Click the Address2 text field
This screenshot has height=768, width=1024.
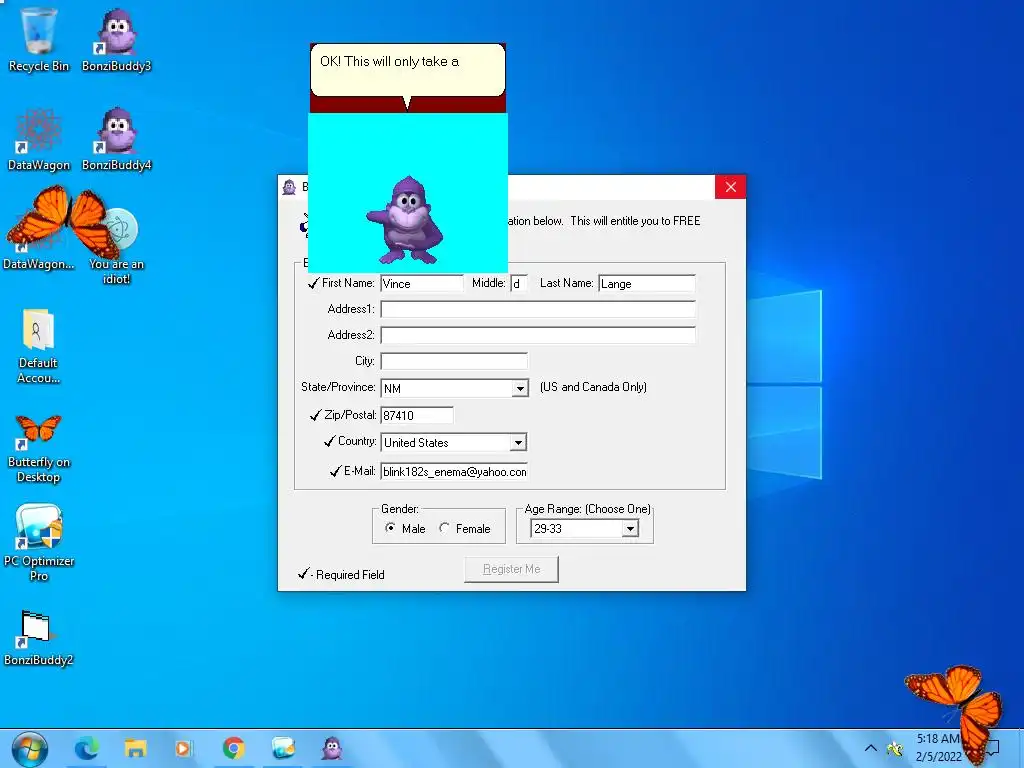coord(538,335)
